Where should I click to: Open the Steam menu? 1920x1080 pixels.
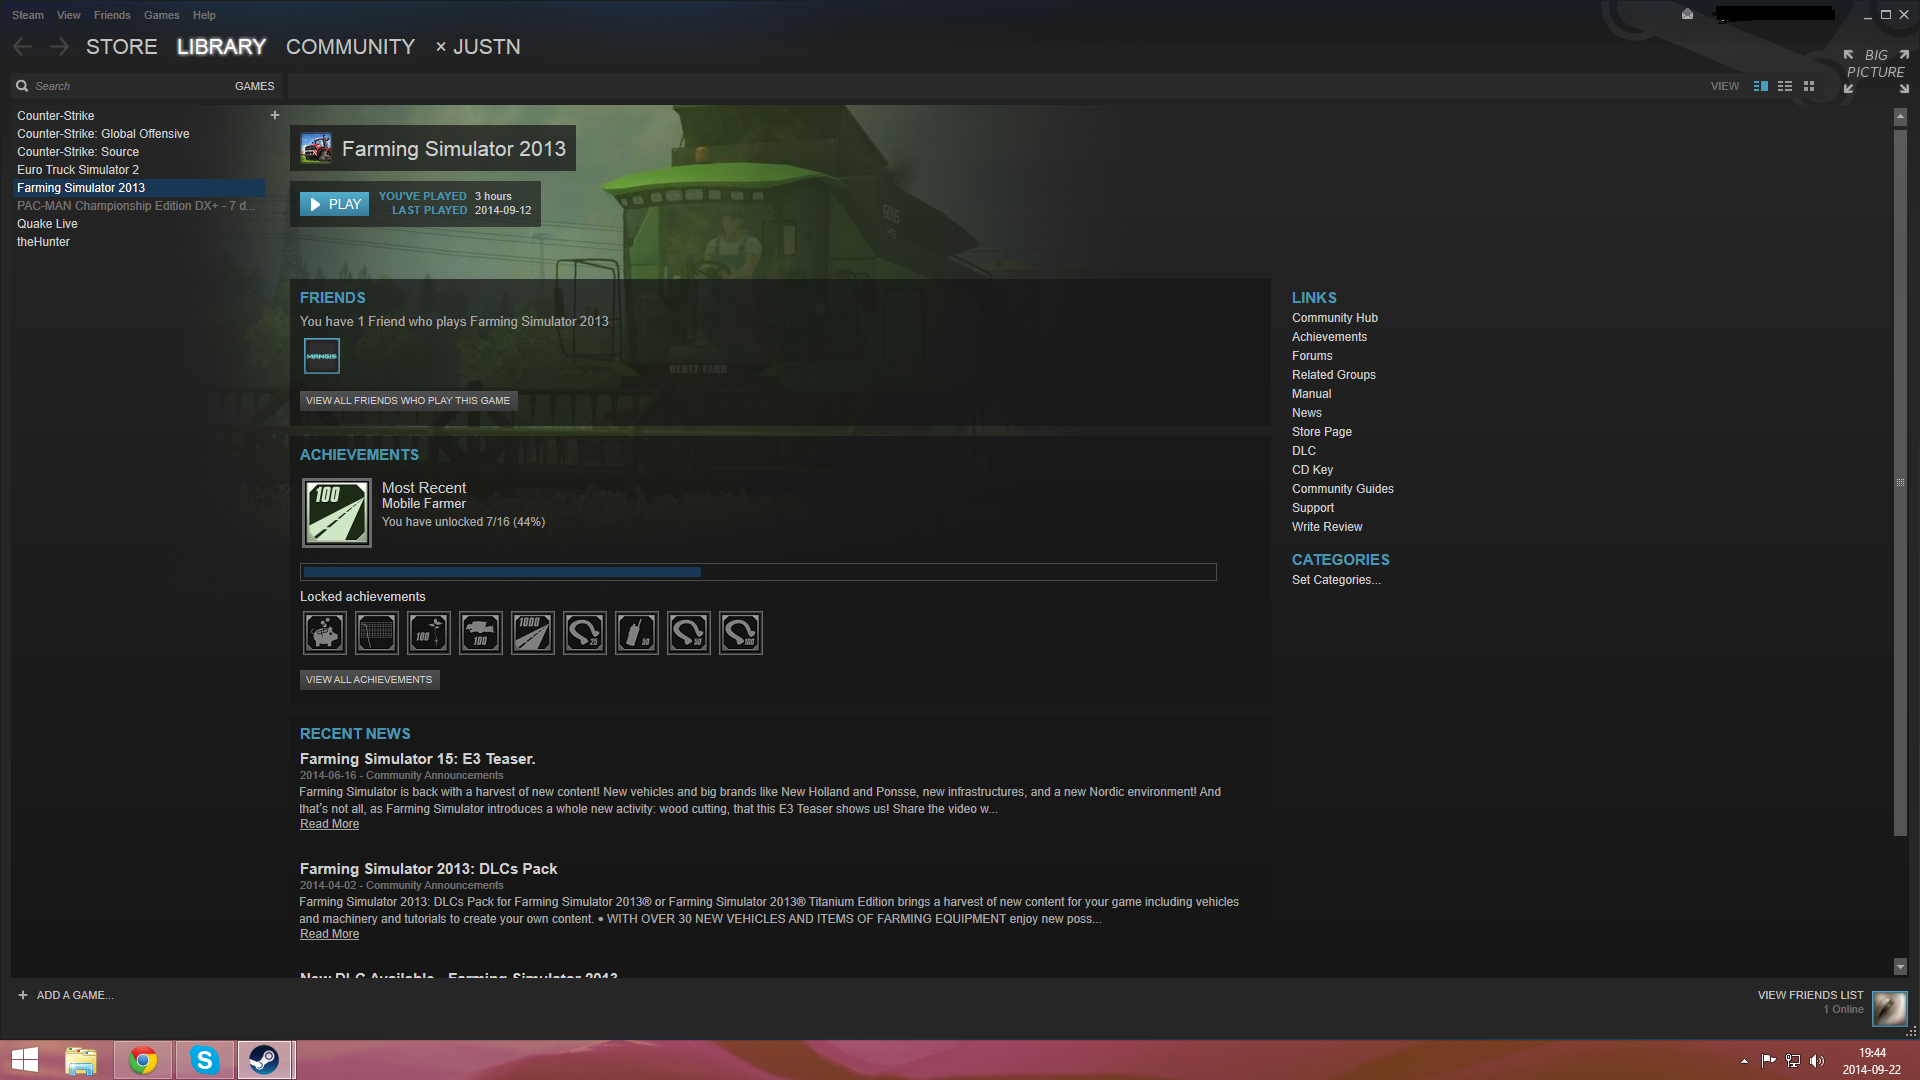[28, 15]
